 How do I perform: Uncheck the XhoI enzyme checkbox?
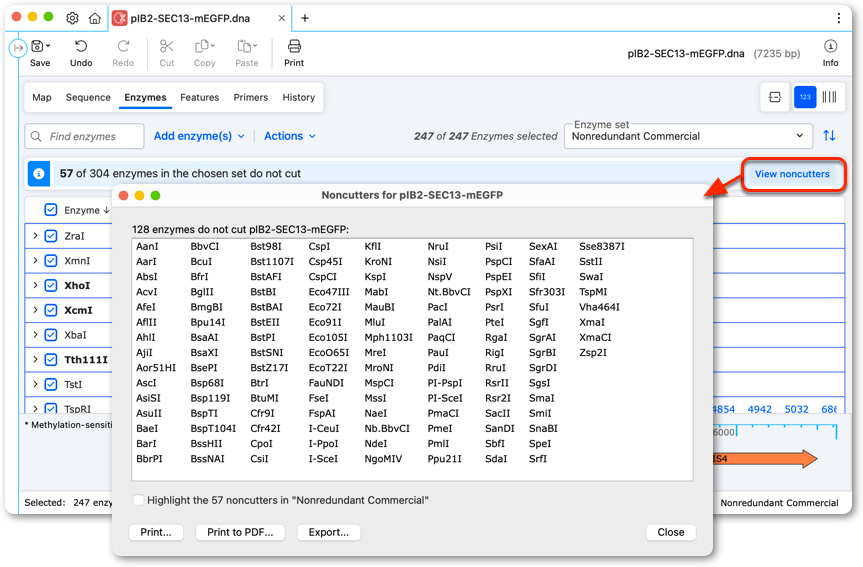[51, 285]
